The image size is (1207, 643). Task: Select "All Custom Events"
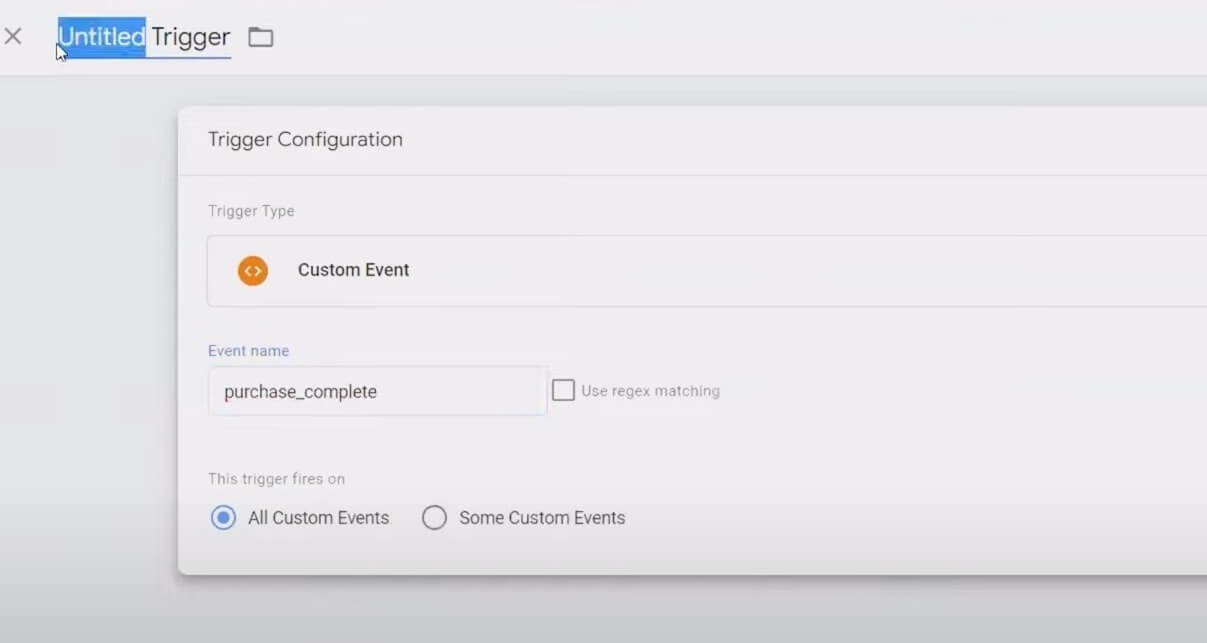point(316,517)
